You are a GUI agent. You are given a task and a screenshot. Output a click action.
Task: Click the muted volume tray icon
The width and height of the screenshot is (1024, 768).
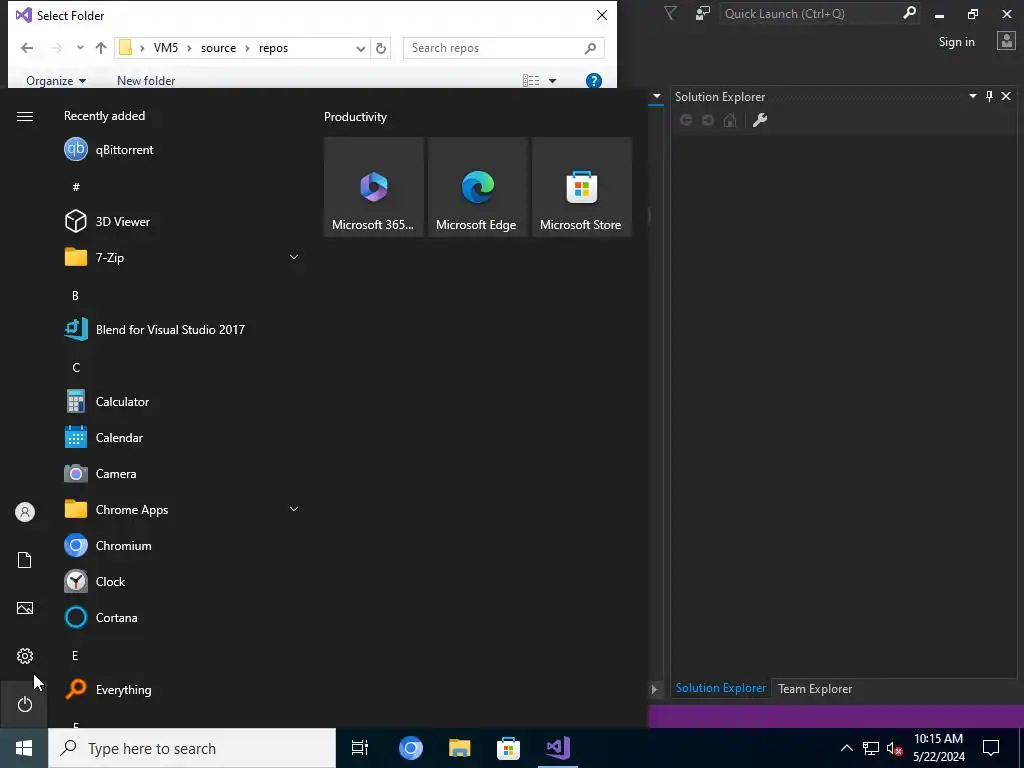[x=894, y=748]
